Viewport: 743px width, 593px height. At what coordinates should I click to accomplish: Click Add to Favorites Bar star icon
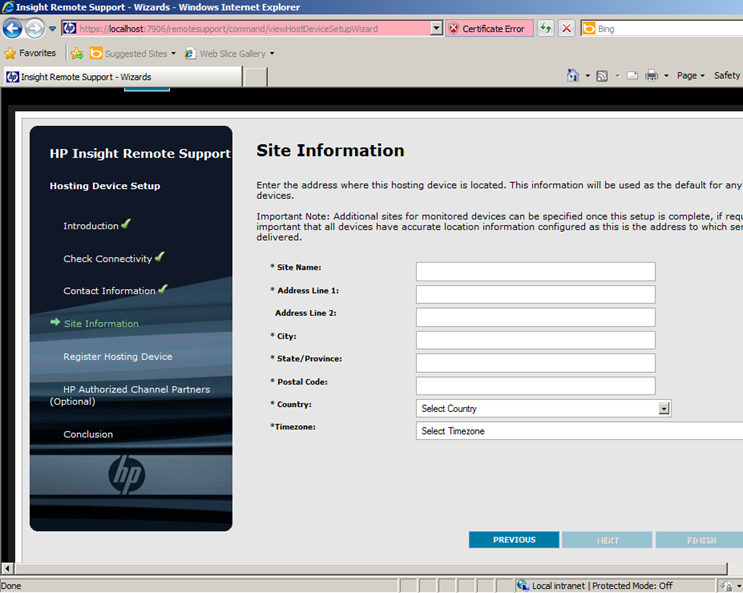tap(77, 54)
